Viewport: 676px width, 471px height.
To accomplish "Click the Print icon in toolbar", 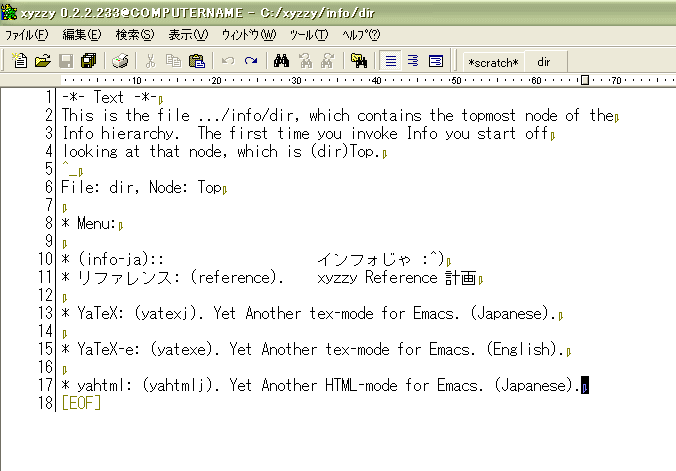I will [120, 61].
